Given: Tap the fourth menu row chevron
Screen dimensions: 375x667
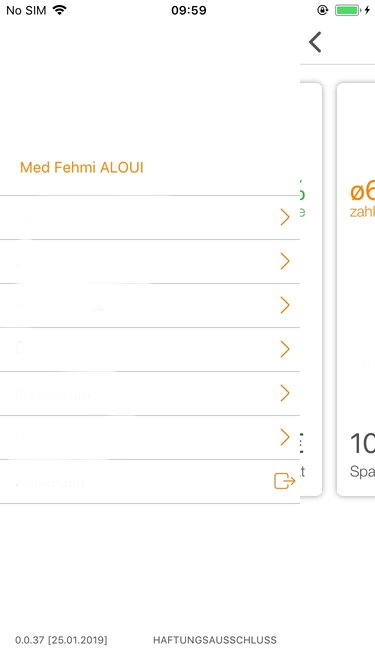Looking at the screenshot, I should [x=285, y=349].
